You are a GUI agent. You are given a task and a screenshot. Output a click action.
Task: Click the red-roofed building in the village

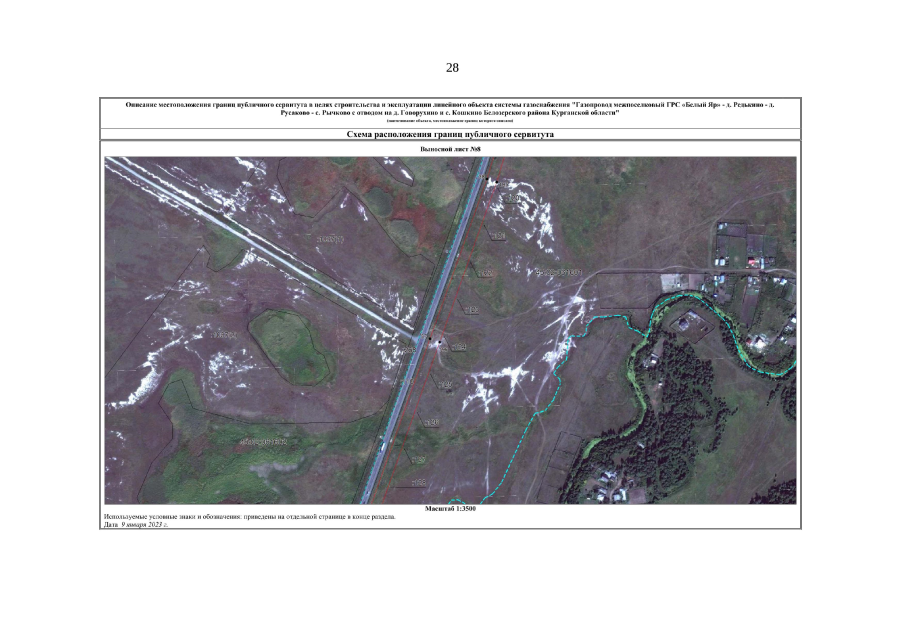pos(757,263)
